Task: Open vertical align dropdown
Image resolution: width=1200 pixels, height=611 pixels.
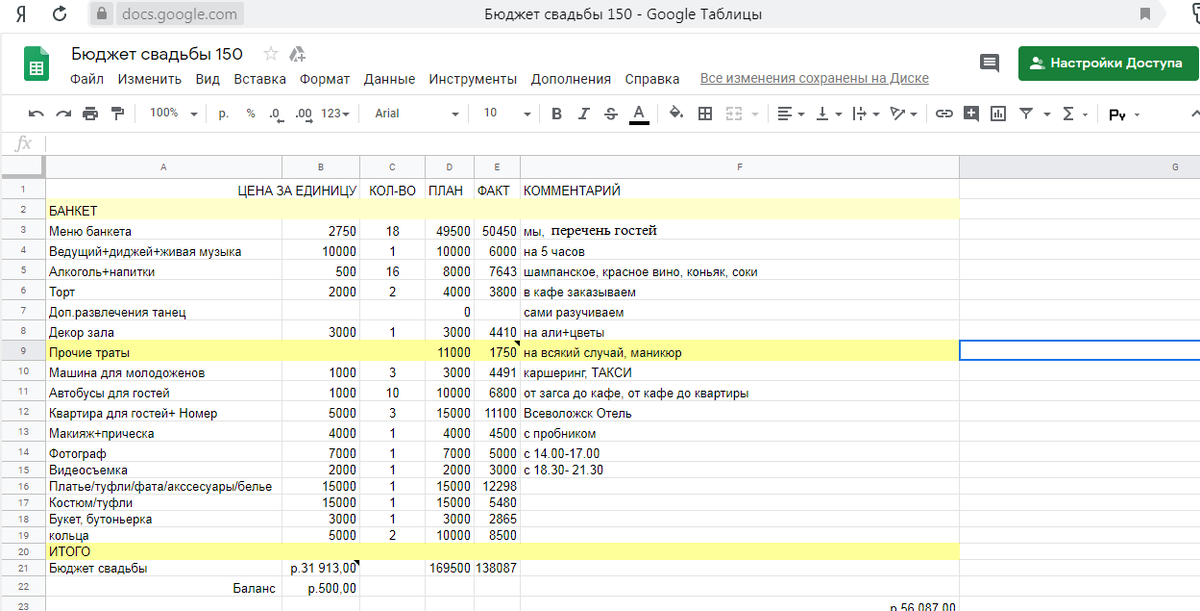Action: pos(829,114)
